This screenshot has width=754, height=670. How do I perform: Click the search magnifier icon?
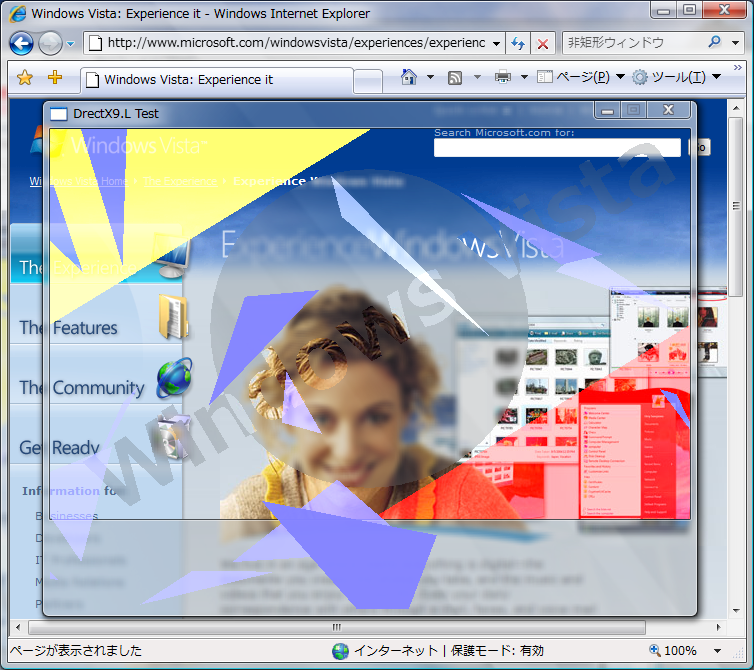714,43
